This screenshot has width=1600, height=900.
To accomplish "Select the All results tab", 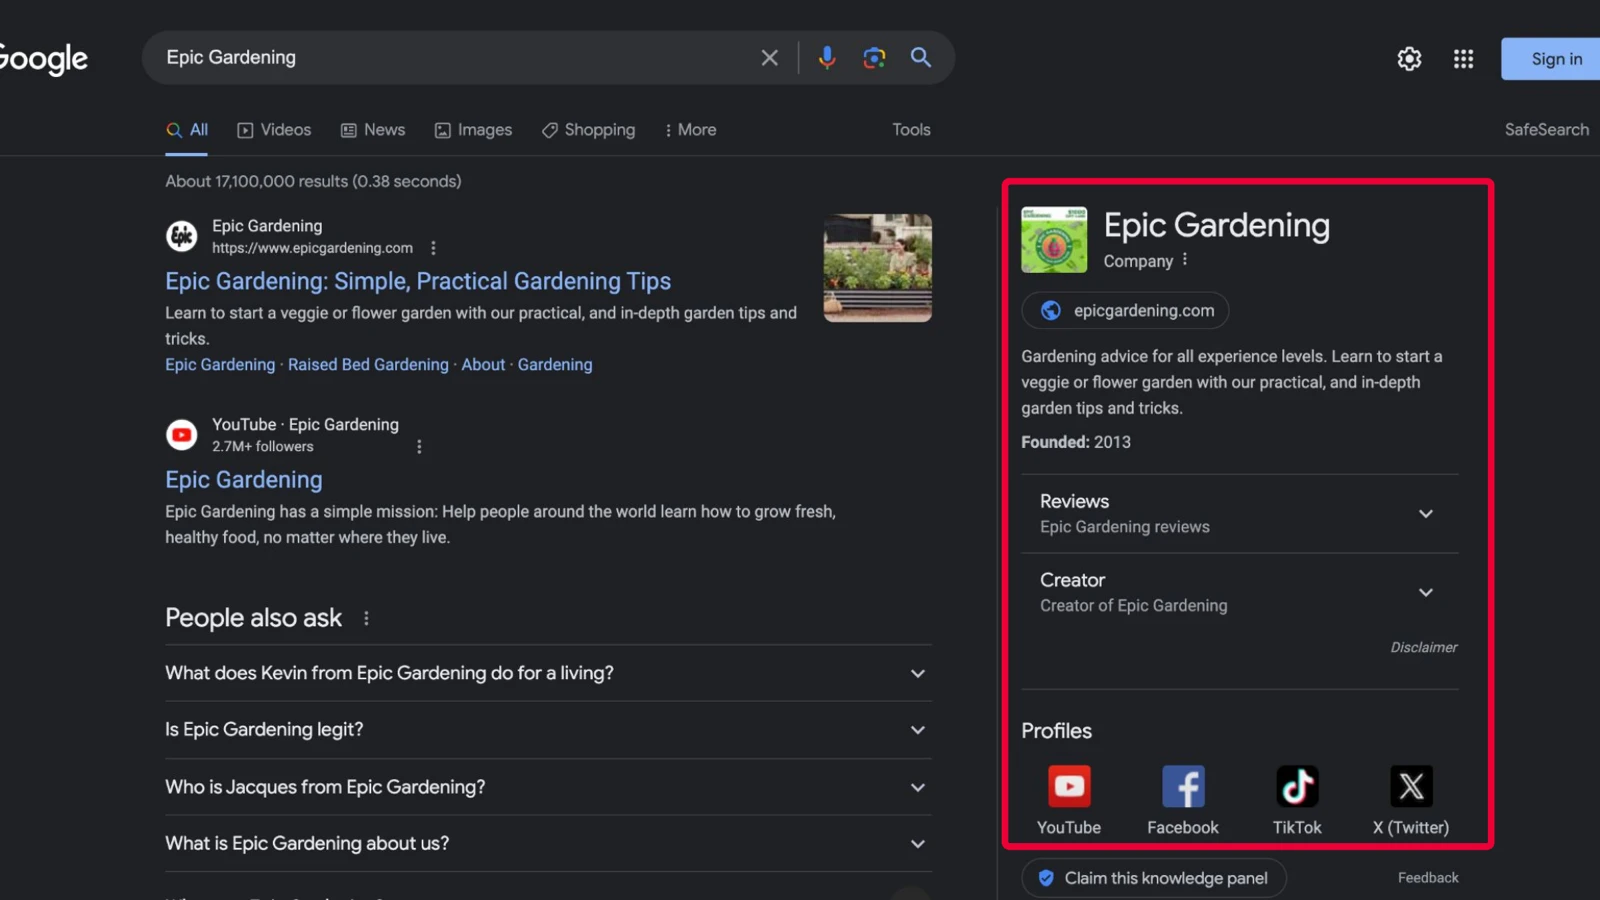I will 187,130.
